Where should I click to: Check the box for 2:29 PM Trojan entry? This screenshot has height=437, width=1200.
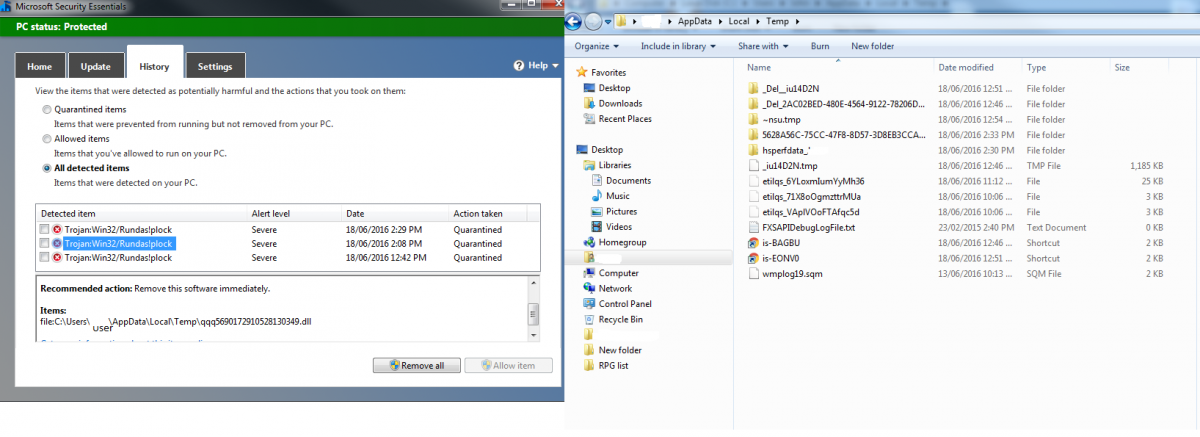click(x=44, y=230)
